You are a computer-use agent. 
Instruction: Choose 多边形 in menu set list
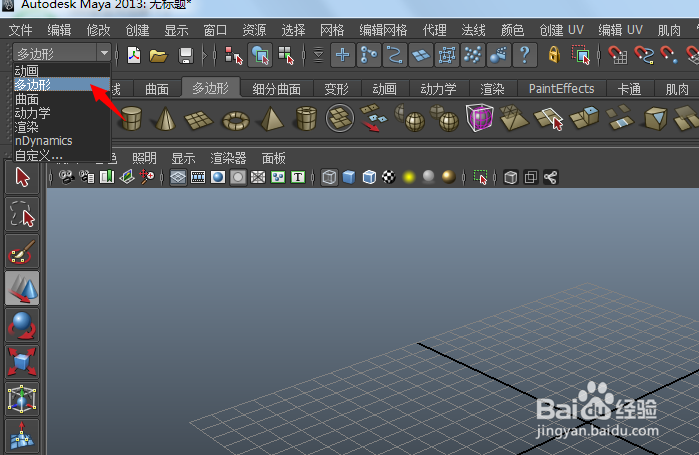click(x=61, y=84)
